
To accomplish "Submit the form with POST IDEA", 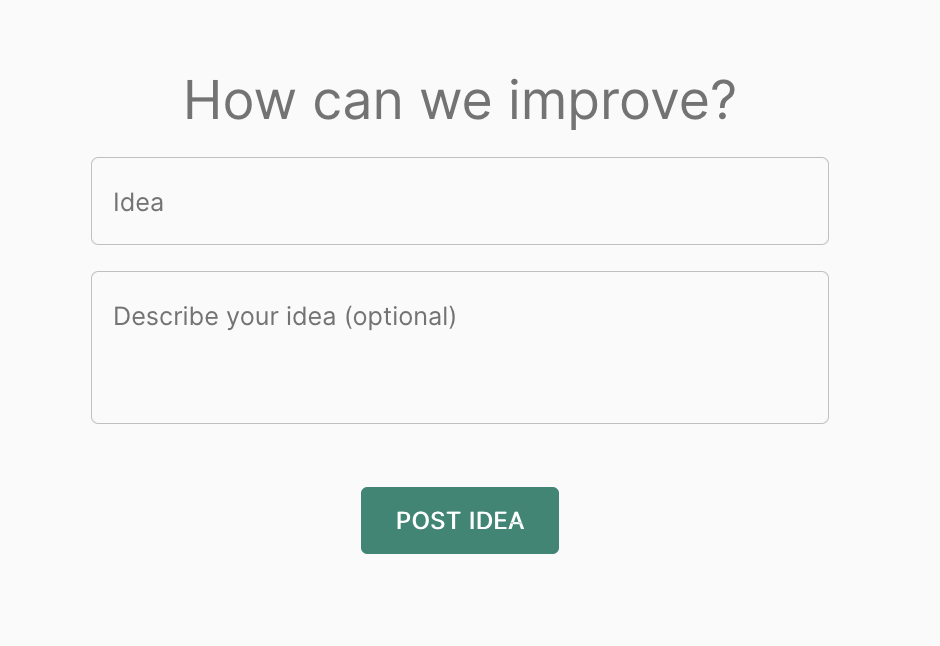I will [459, 520].
